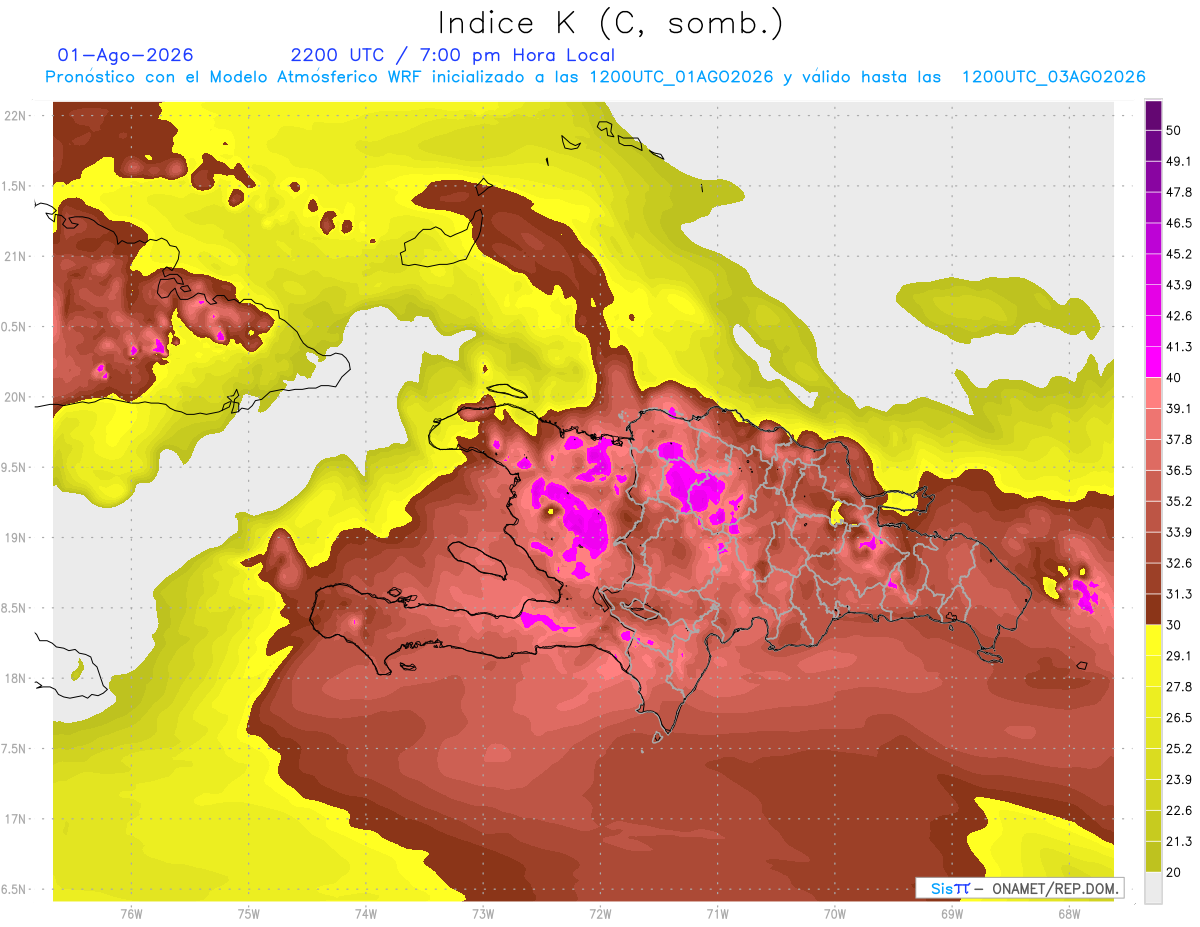The height and width of the screenshot is (927, 1200).
Task: Click the legend value "25.2"
Action: (1179, 749)
